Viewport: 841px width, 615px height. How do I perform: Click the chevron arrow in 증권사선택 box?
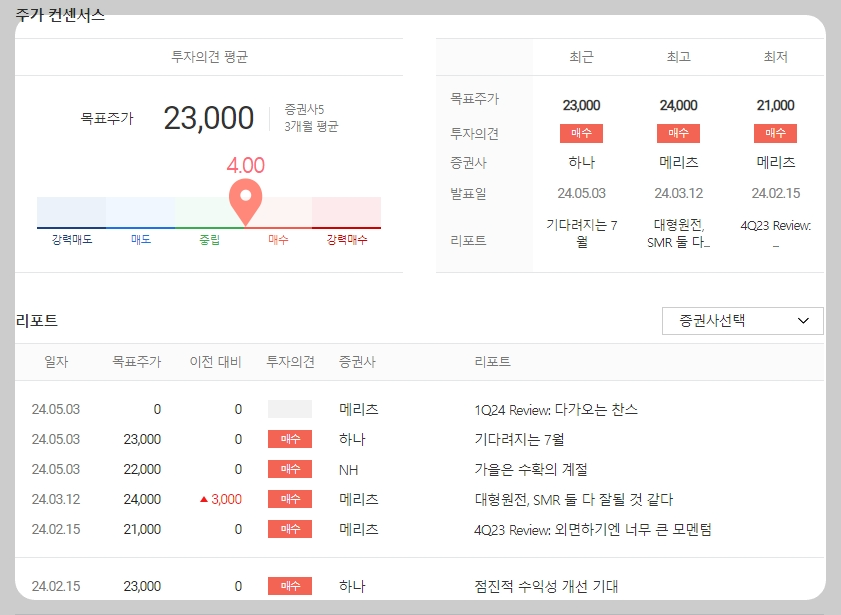[x=803, y=321]
